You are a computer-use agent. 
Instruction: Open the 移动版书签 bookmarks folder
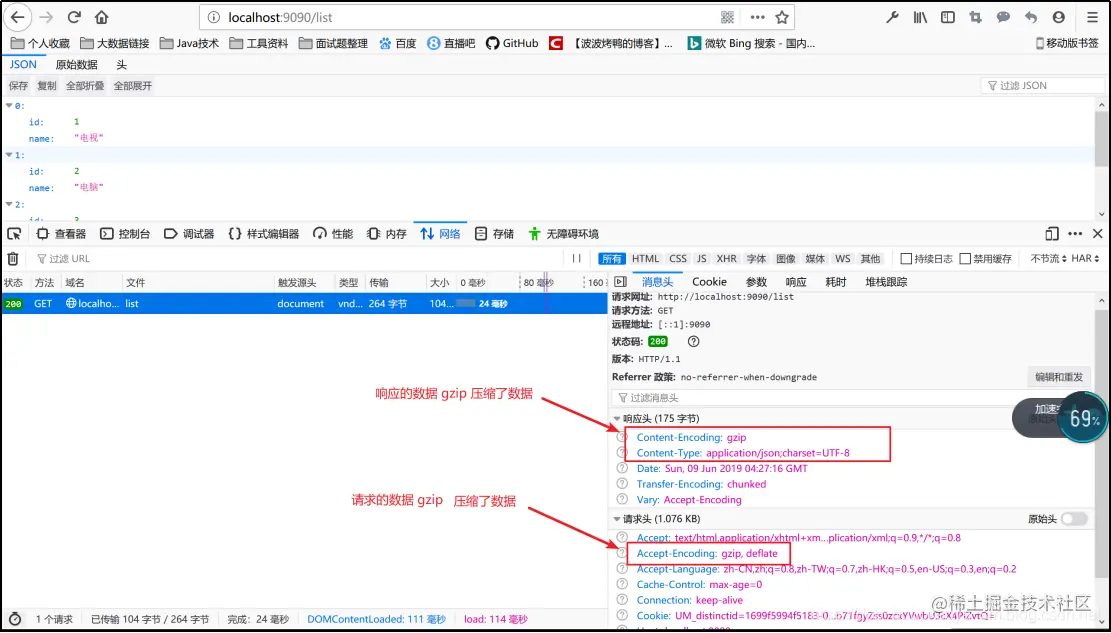click(1066, 43)
